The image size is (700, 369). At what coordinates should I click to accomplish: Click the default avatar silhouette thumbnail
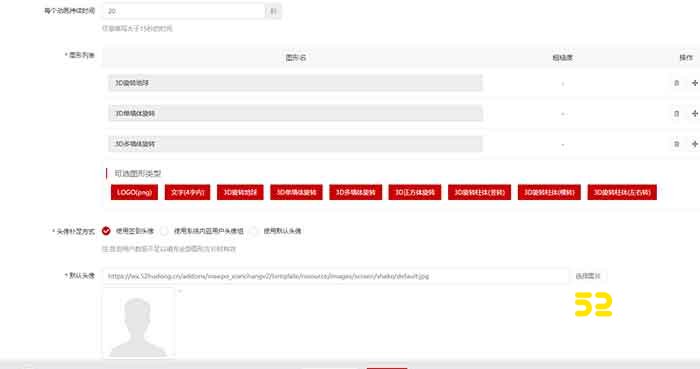pos(138,323)
